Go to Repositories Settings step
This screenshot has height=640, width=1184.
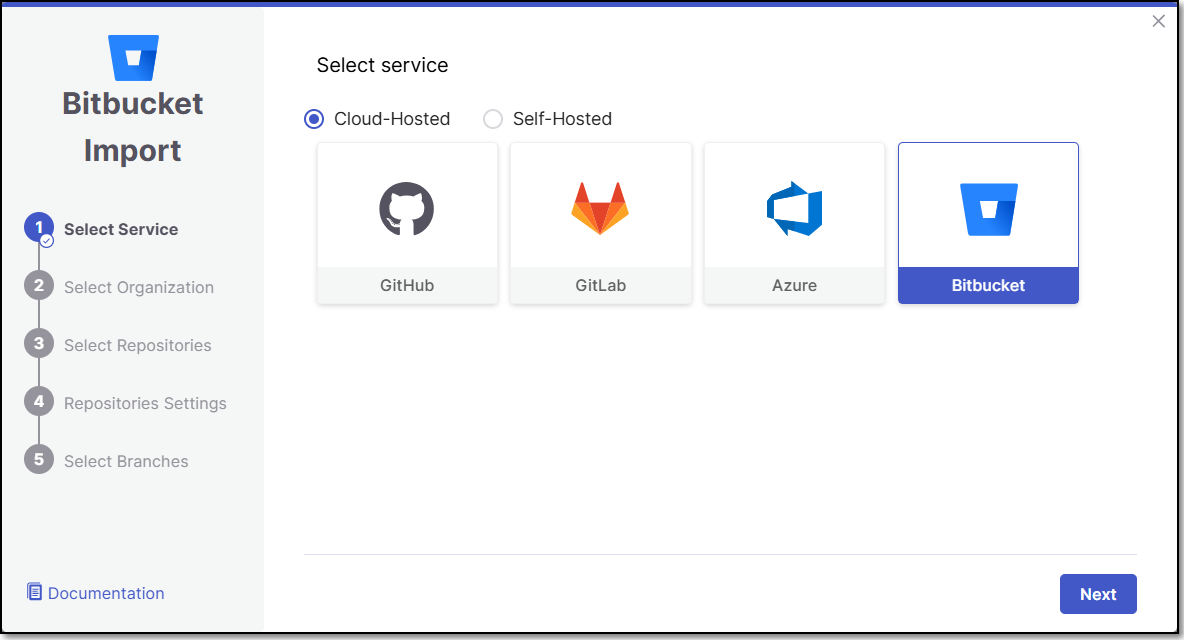[x=145, y=403]
